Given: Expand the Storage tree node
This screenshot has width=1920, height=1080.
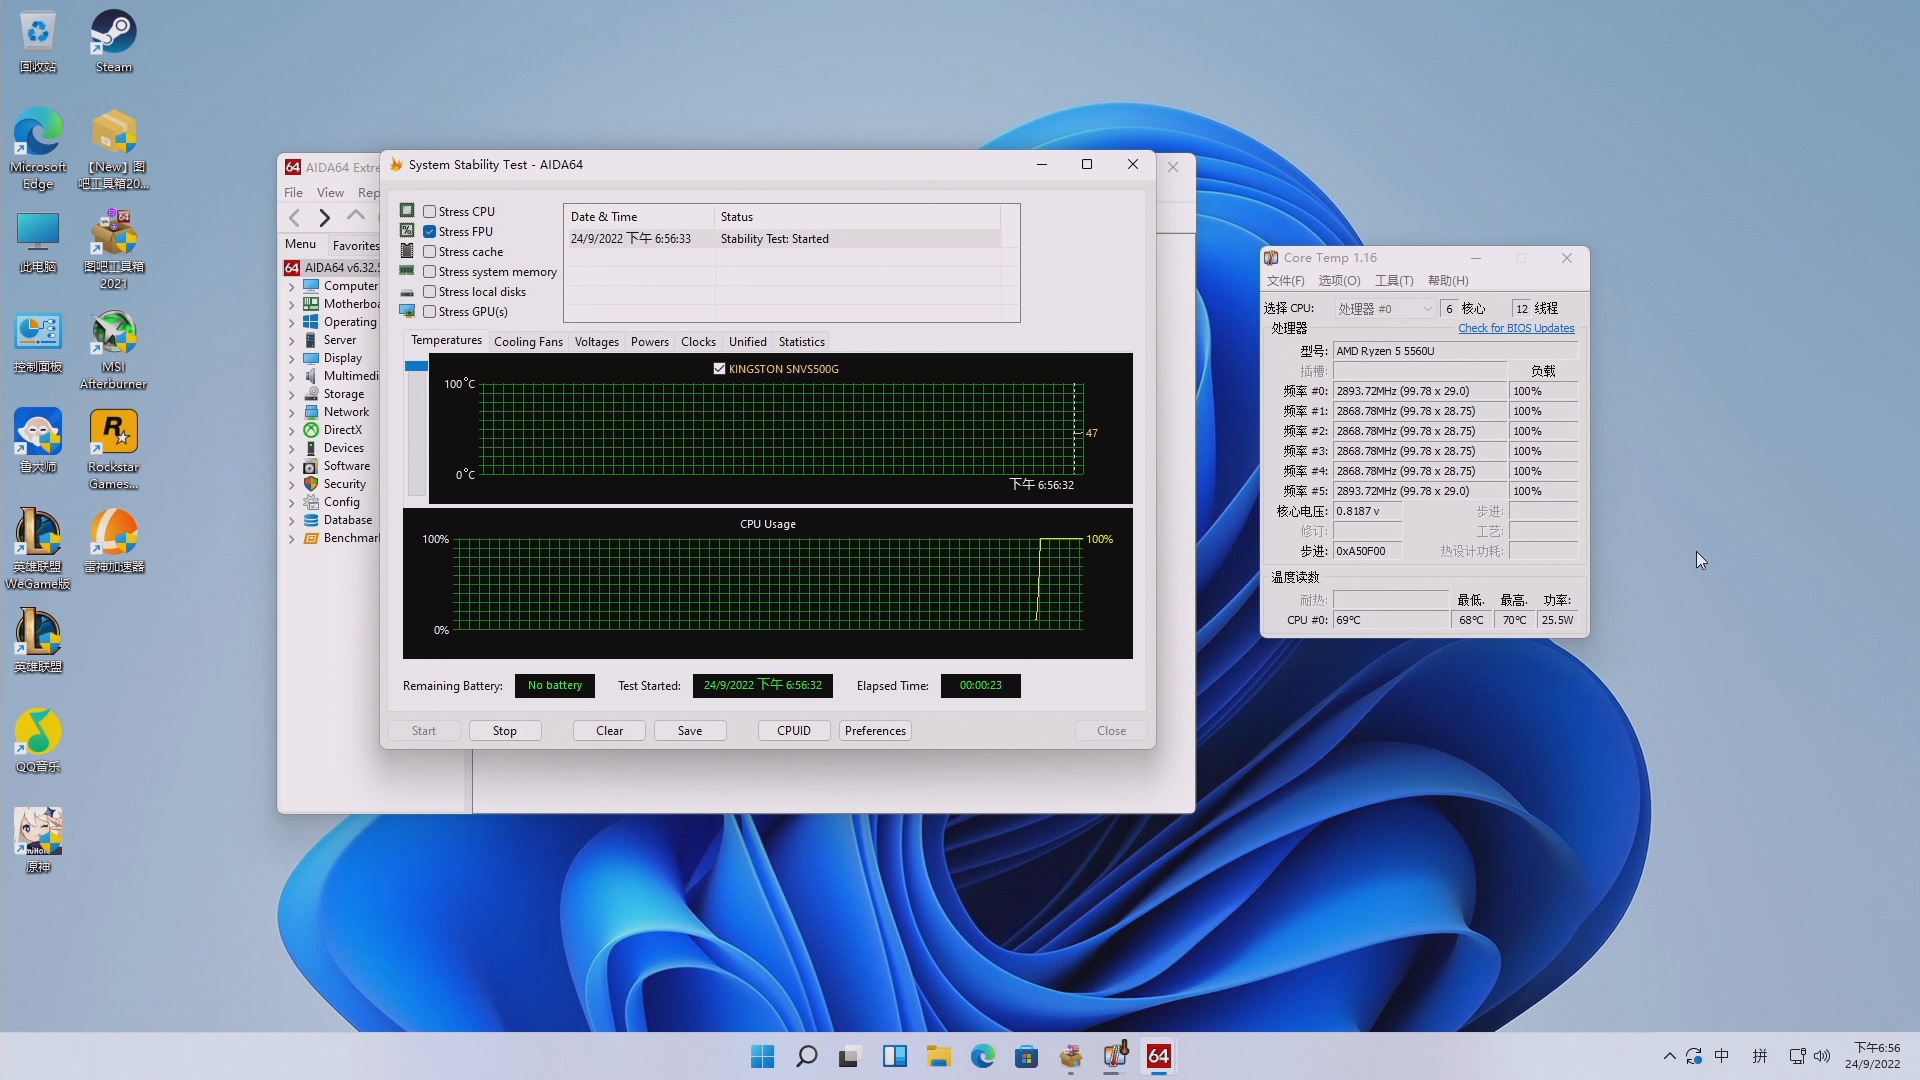Looking at the screenshot, I should point(292,394).
